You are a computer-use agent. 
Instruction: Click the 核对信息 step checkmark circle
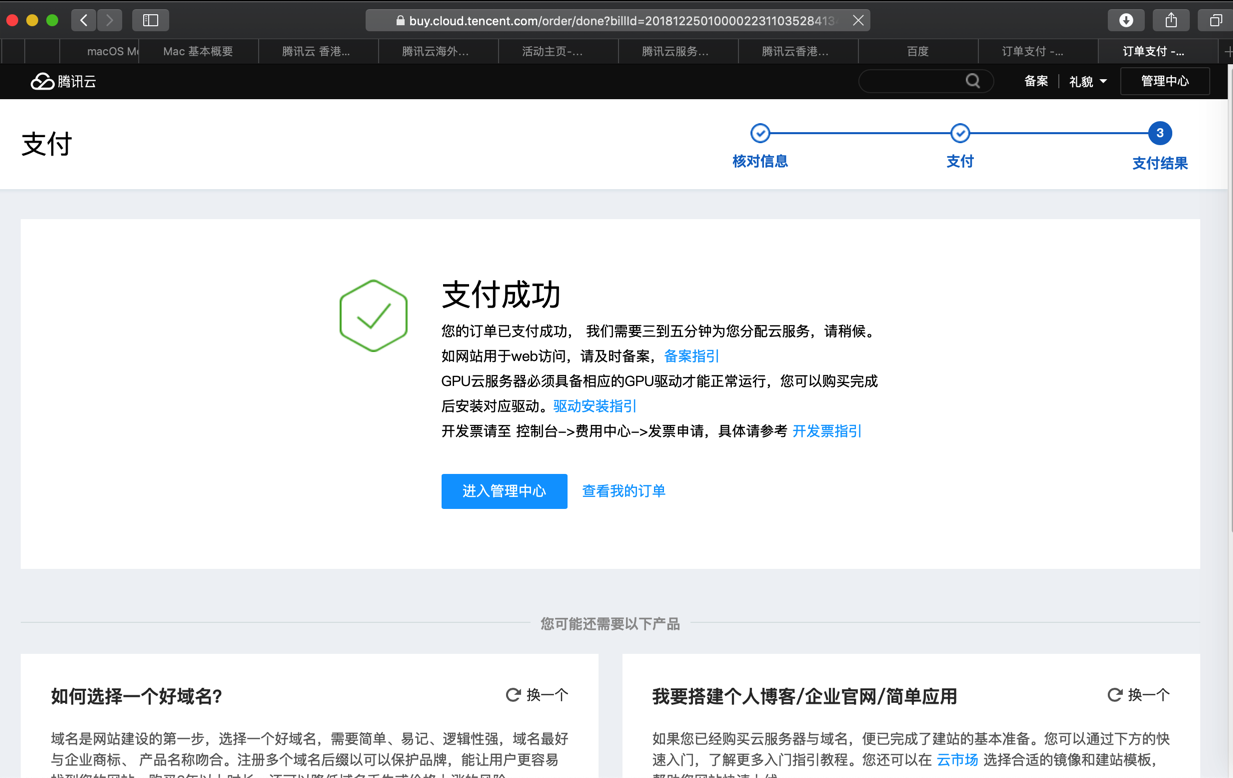pos(760,133)
